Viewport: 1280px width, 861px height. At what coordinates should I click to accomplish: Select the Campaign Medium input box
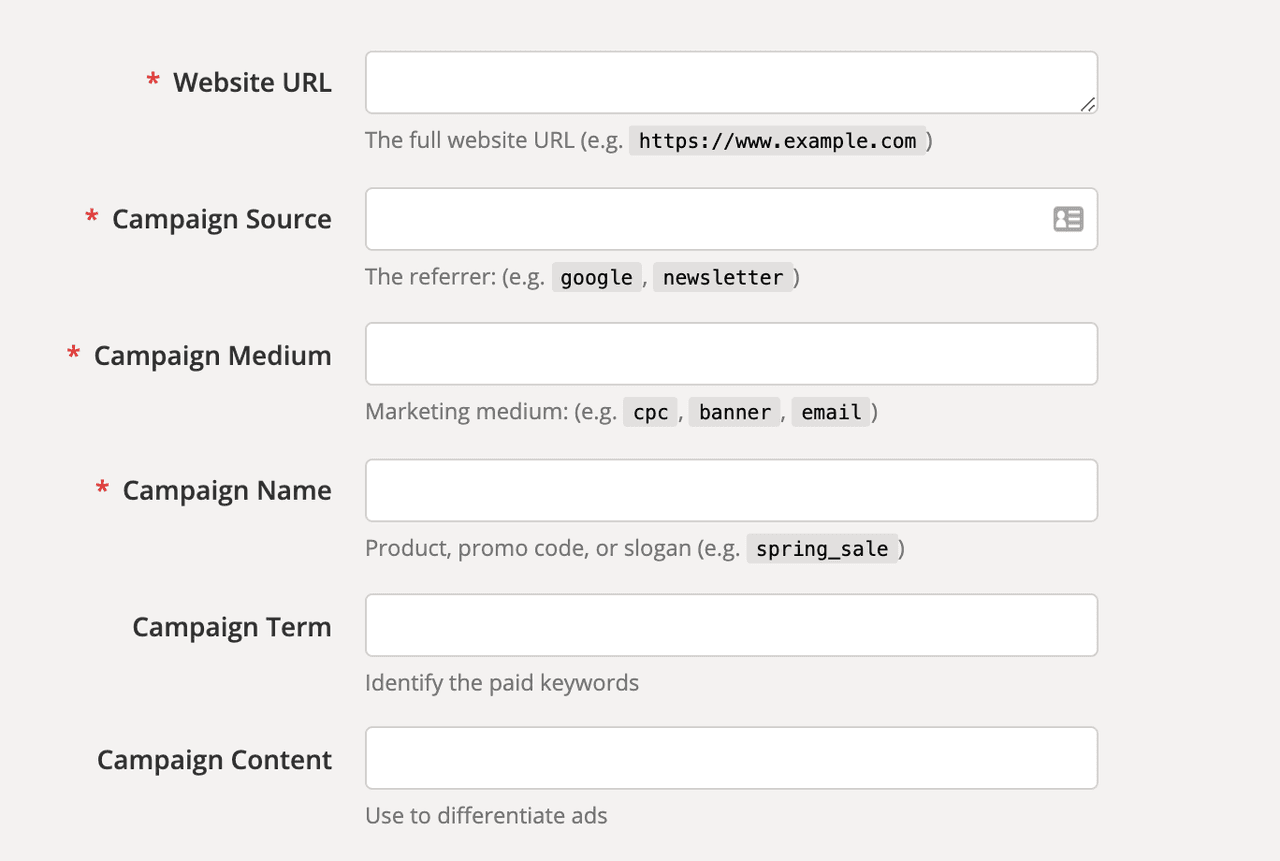(x=730, y=354)
